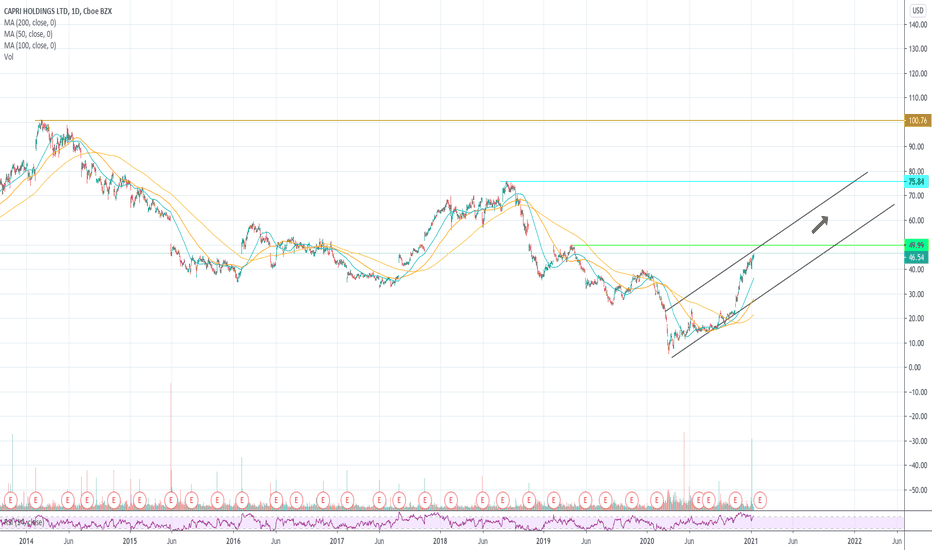Image resolution: width=932 pixels, height=550 pixels.
Task: Select the cyan horizontal line at 75.84
Action: (701, 181)
